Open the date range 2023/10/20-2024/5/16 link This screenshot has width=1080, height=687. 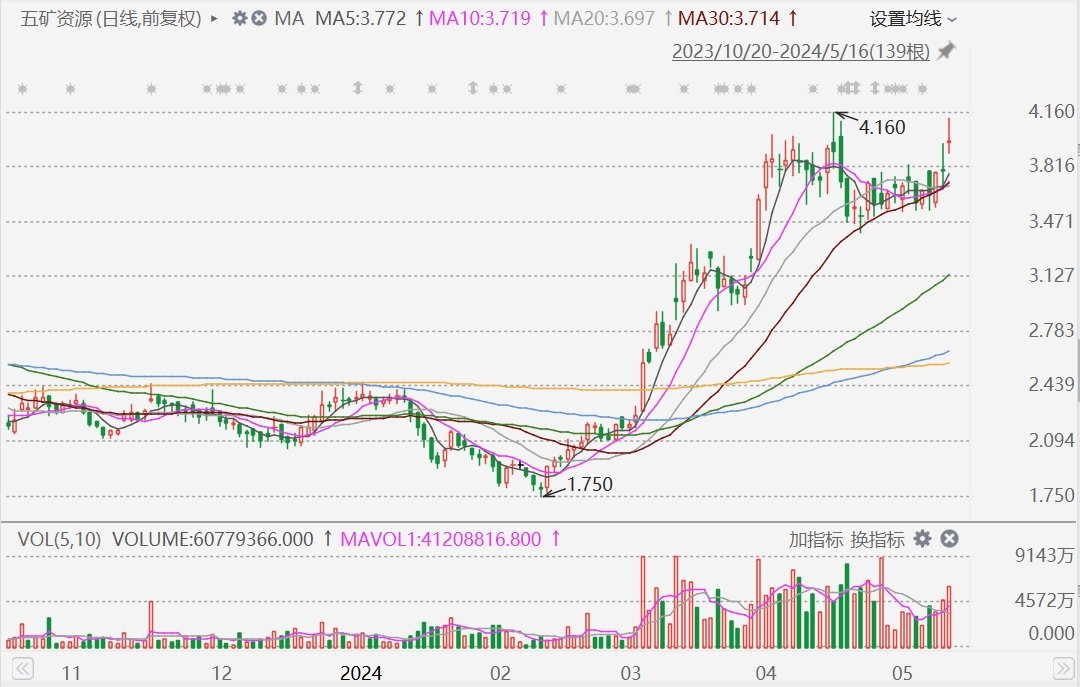tap(801, 52)
